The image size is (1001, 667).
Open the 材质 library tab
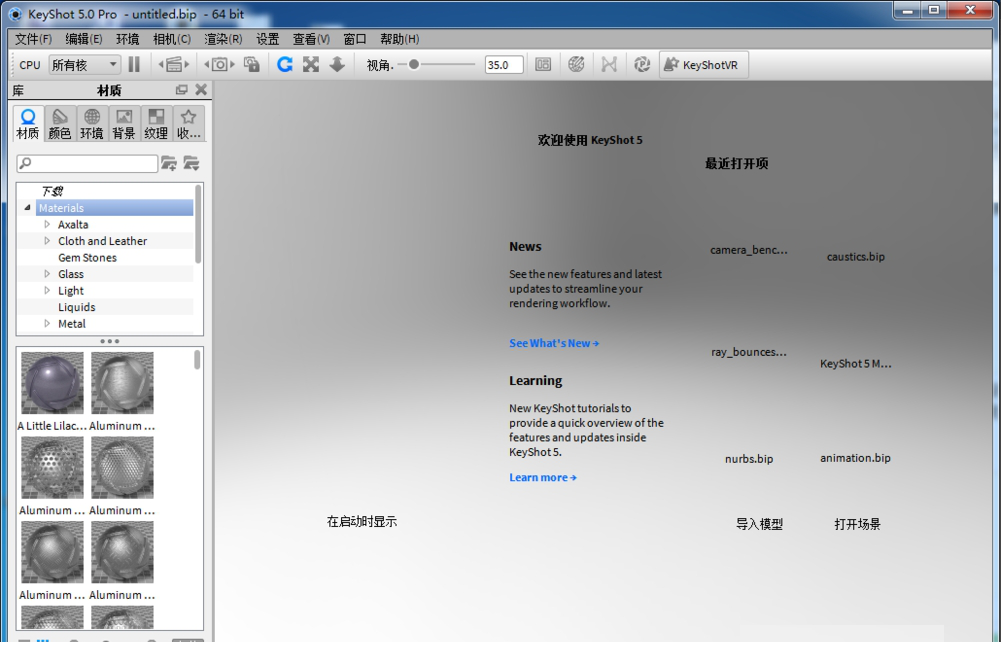coord(28,124)
